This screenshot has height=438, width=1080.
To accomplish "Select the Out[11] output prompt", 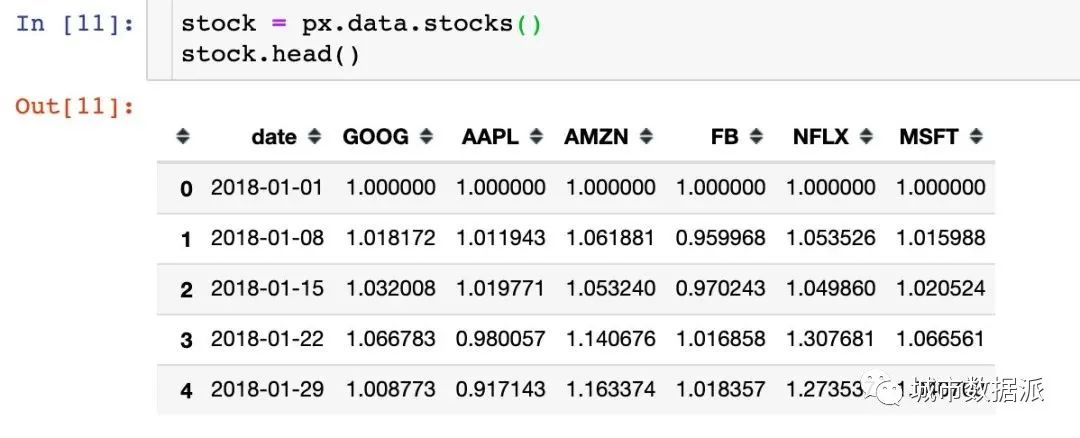I will coord(75,107).
